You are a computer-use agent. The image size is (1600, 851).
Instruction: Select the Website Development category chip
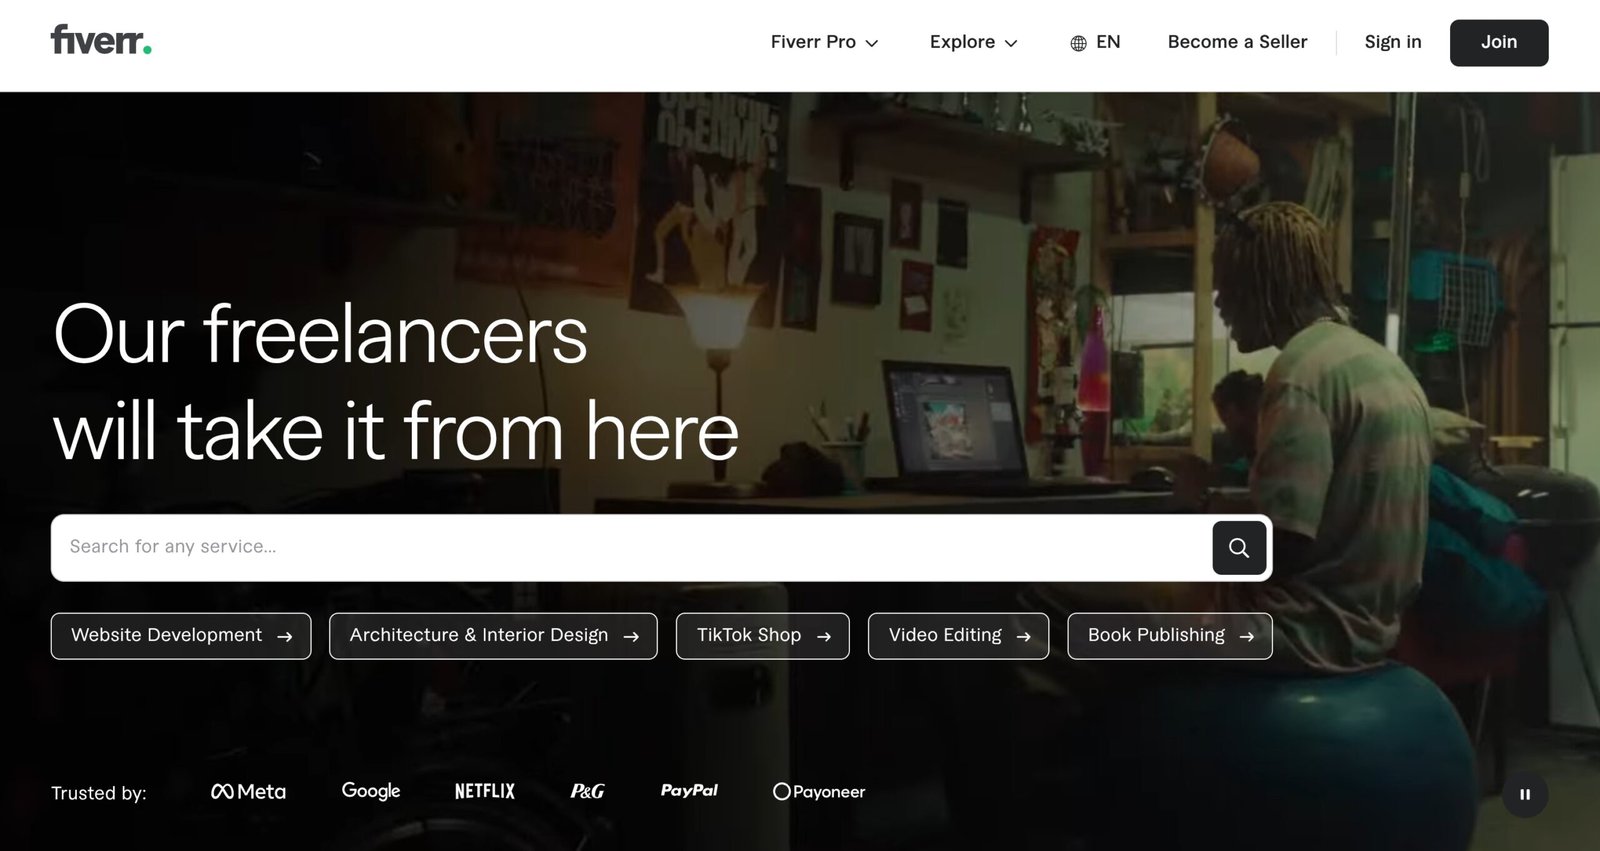pyautogui.click(x=181, y=636)
